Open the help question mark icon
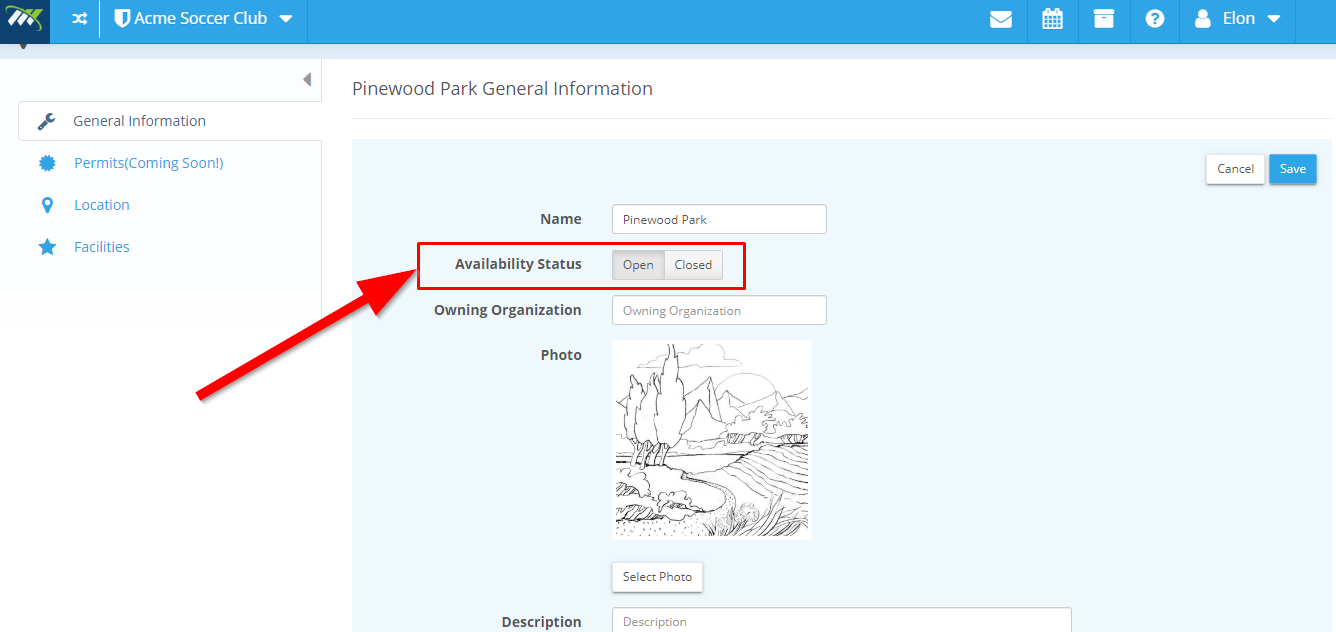 (x=1155, y=19)
